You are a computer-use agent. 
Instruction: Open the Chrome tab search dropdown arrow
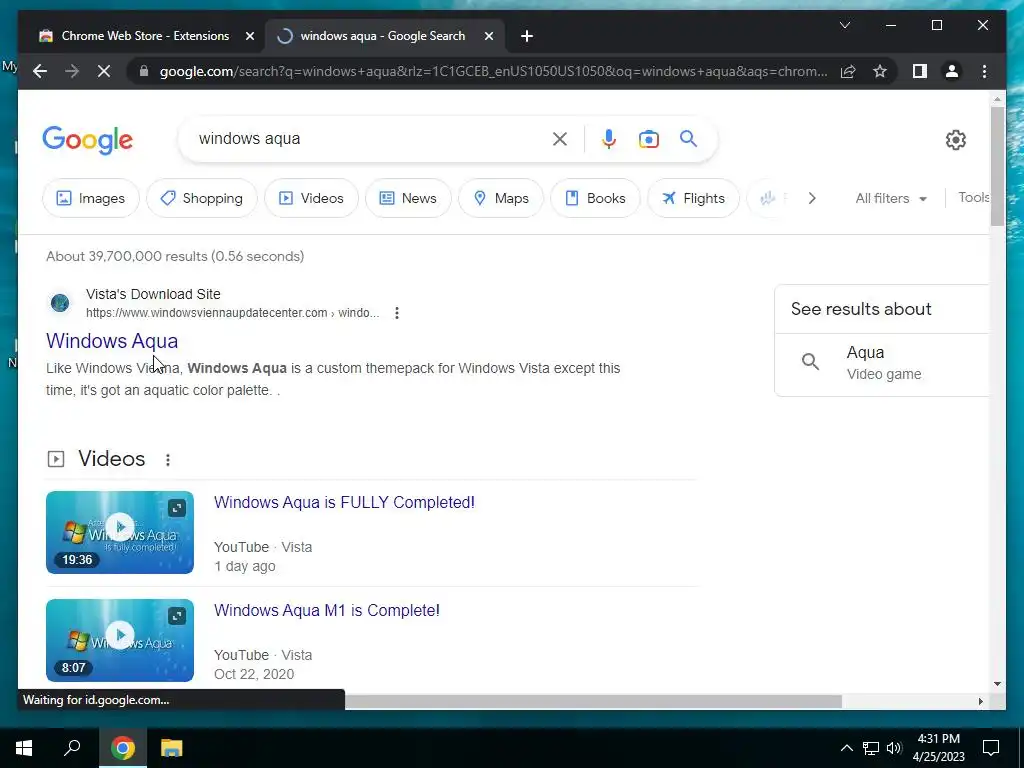pos(844,25)
